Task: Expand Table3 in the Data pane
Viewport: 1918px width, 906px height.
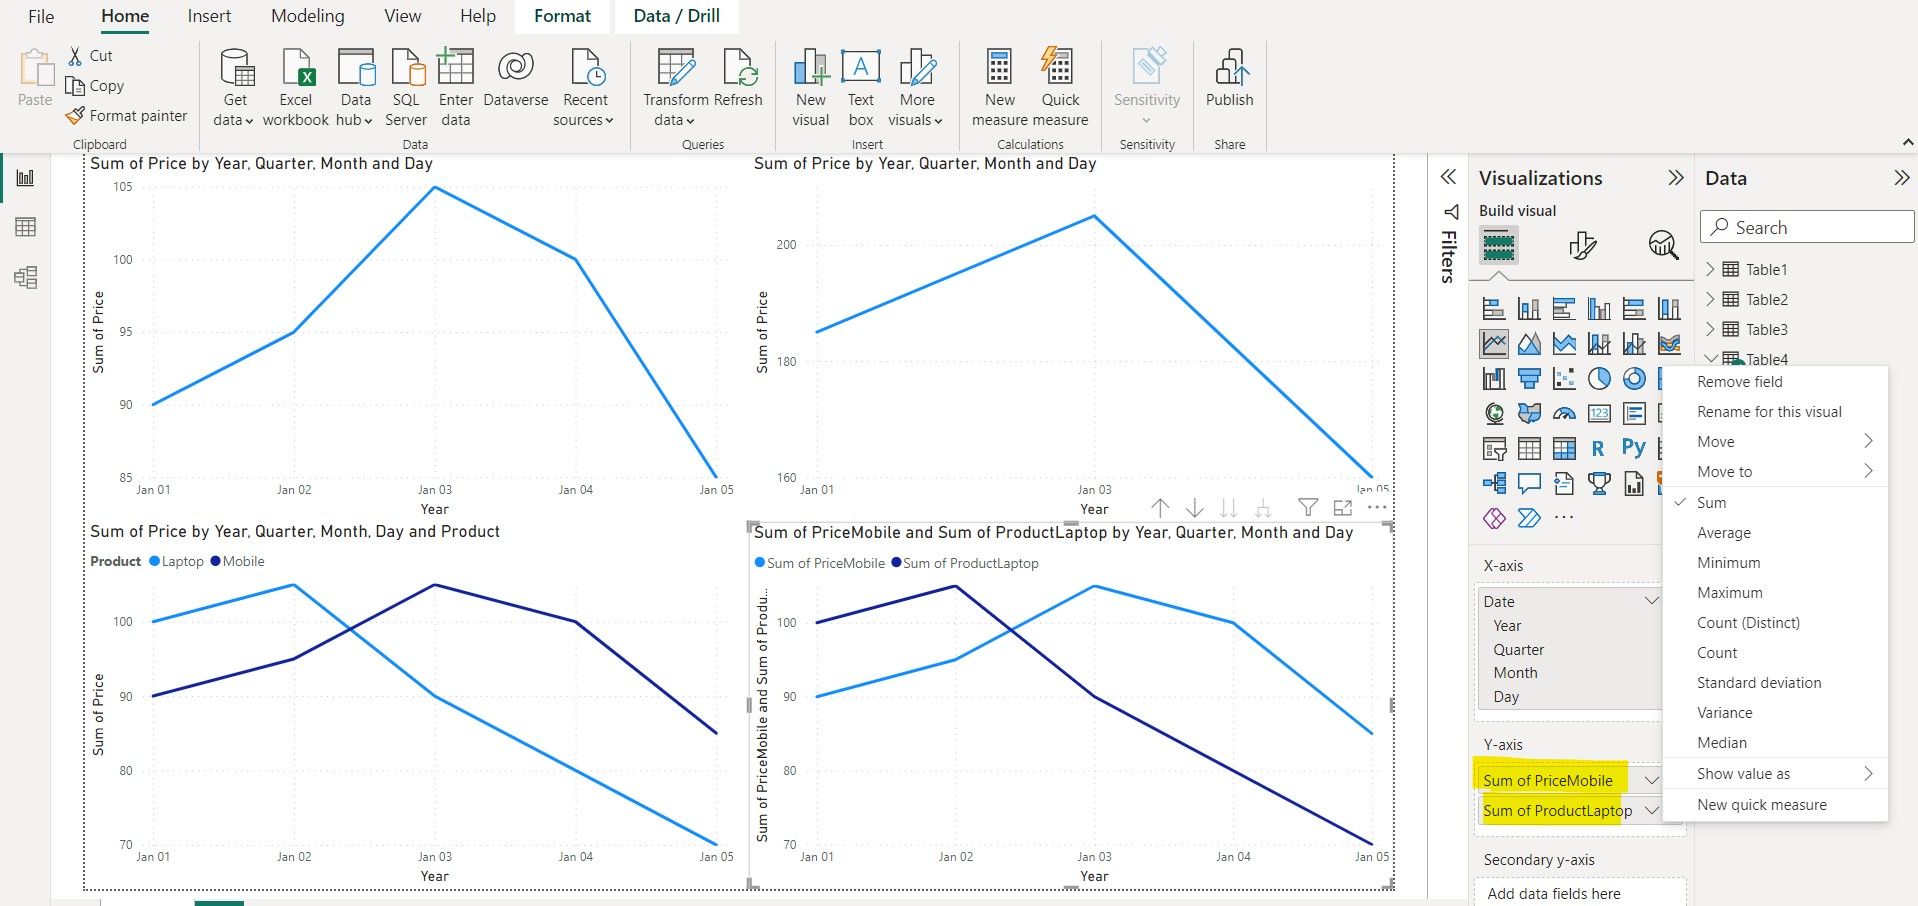Action: click(1710, 329)
